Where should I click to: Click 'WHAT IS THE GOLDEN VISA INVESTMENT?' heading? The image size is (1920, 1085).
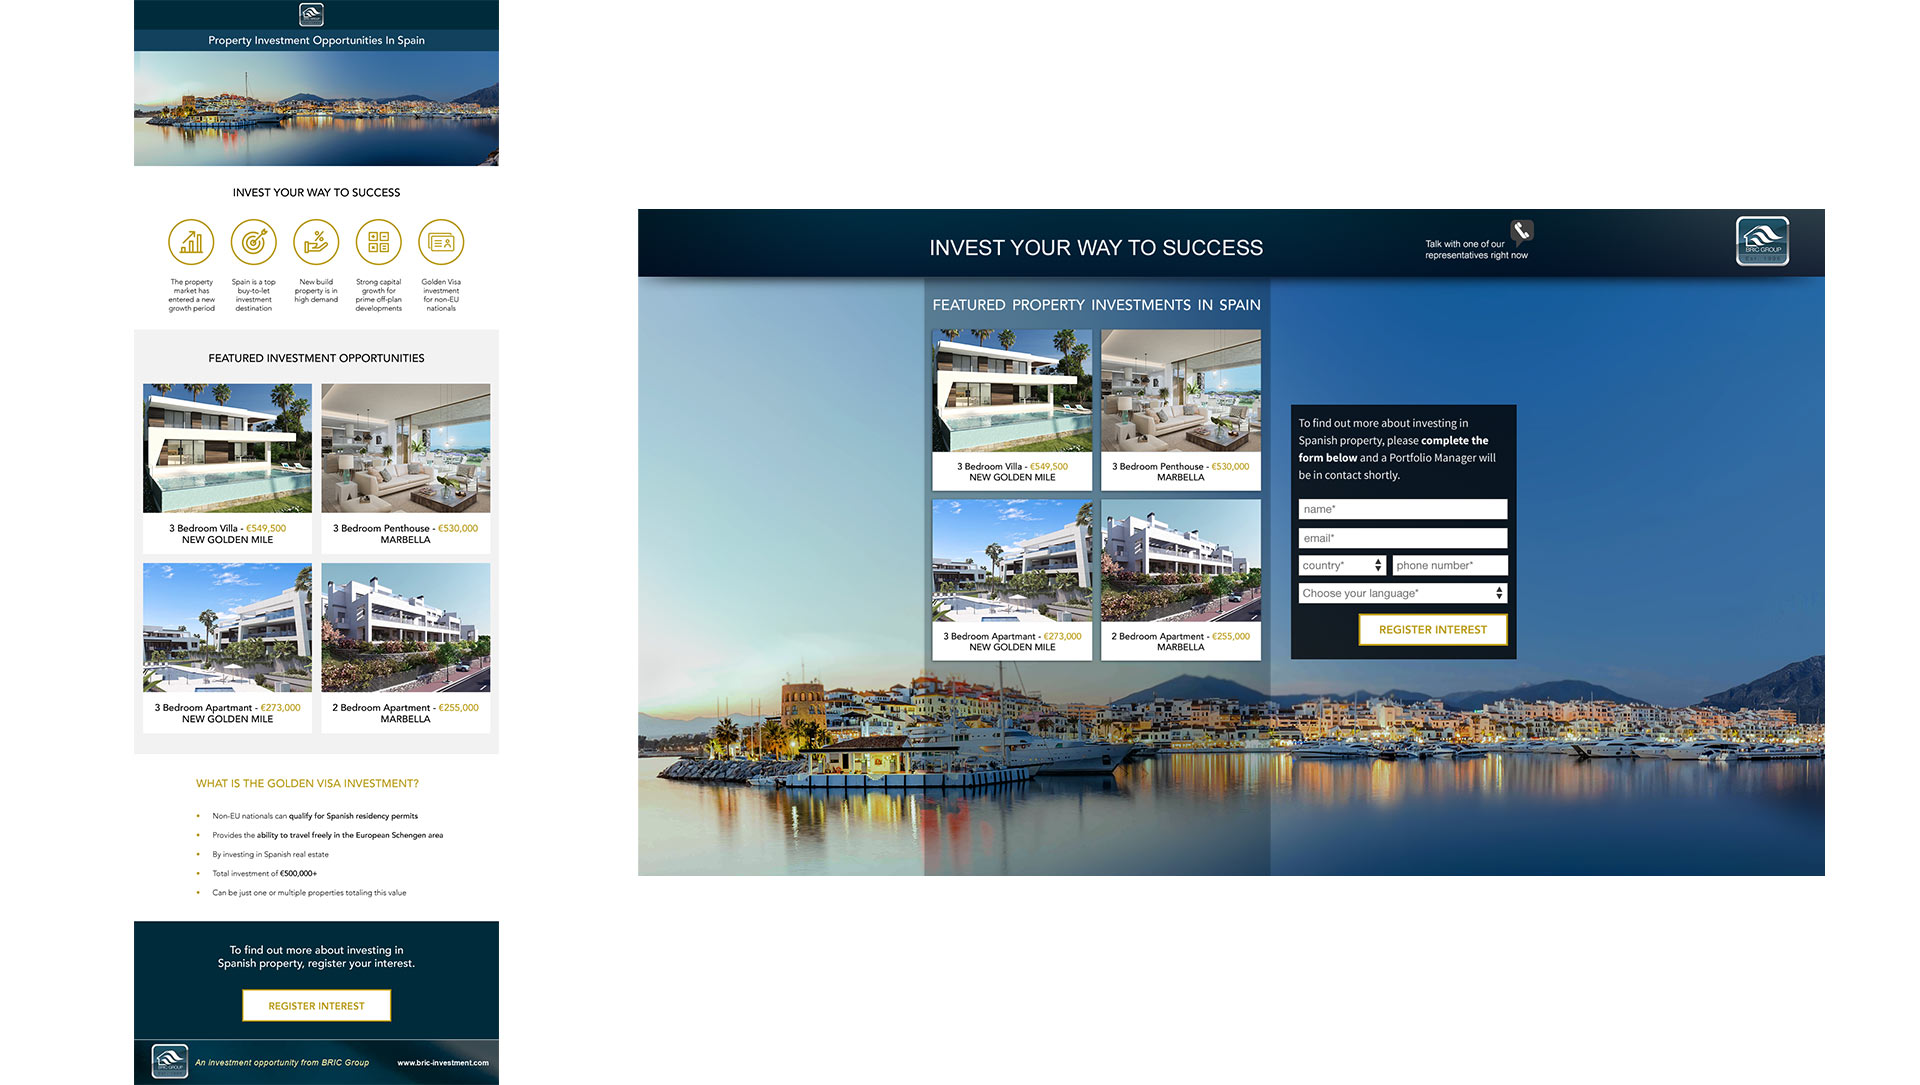point(307,784)
